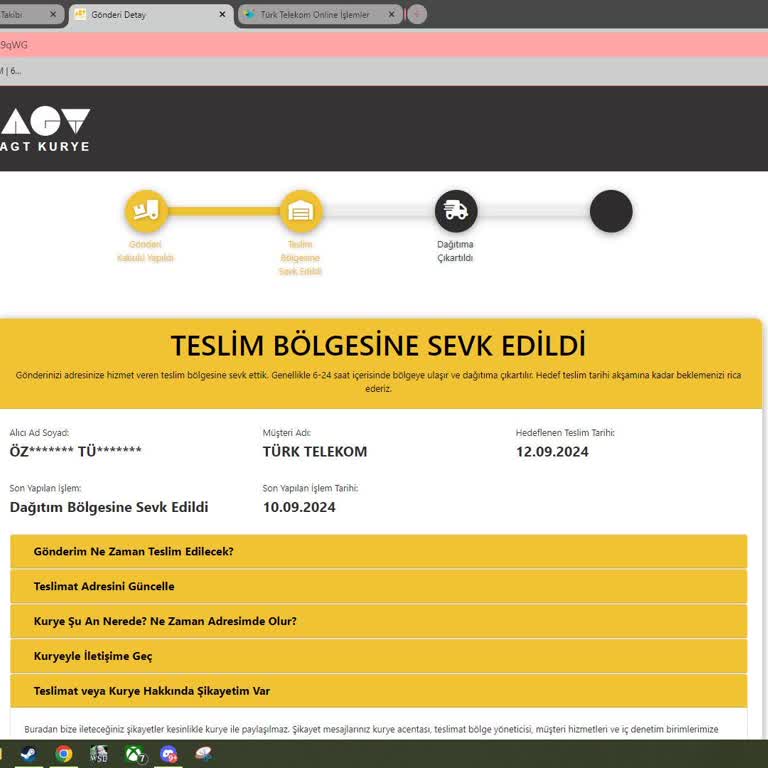Open the Xbox app in the taskbar
Image resolution: width=768 pixels, height=768 pixels.
coord(134,753)
